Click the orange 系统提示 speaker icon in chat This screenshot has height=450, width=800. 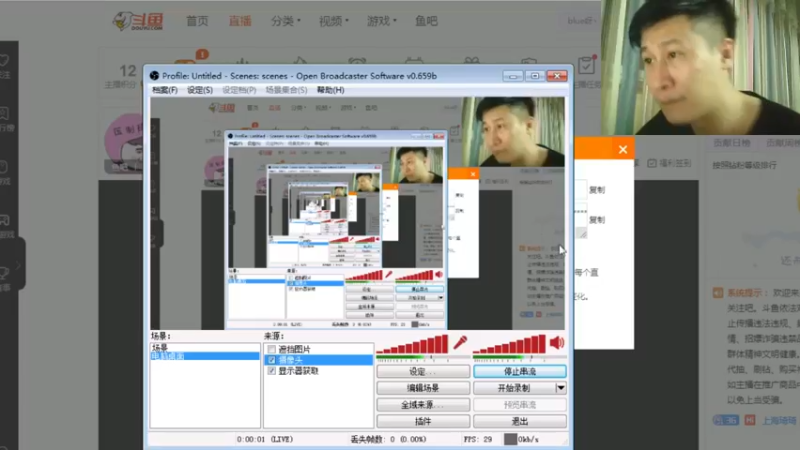[x=717, y=293]
